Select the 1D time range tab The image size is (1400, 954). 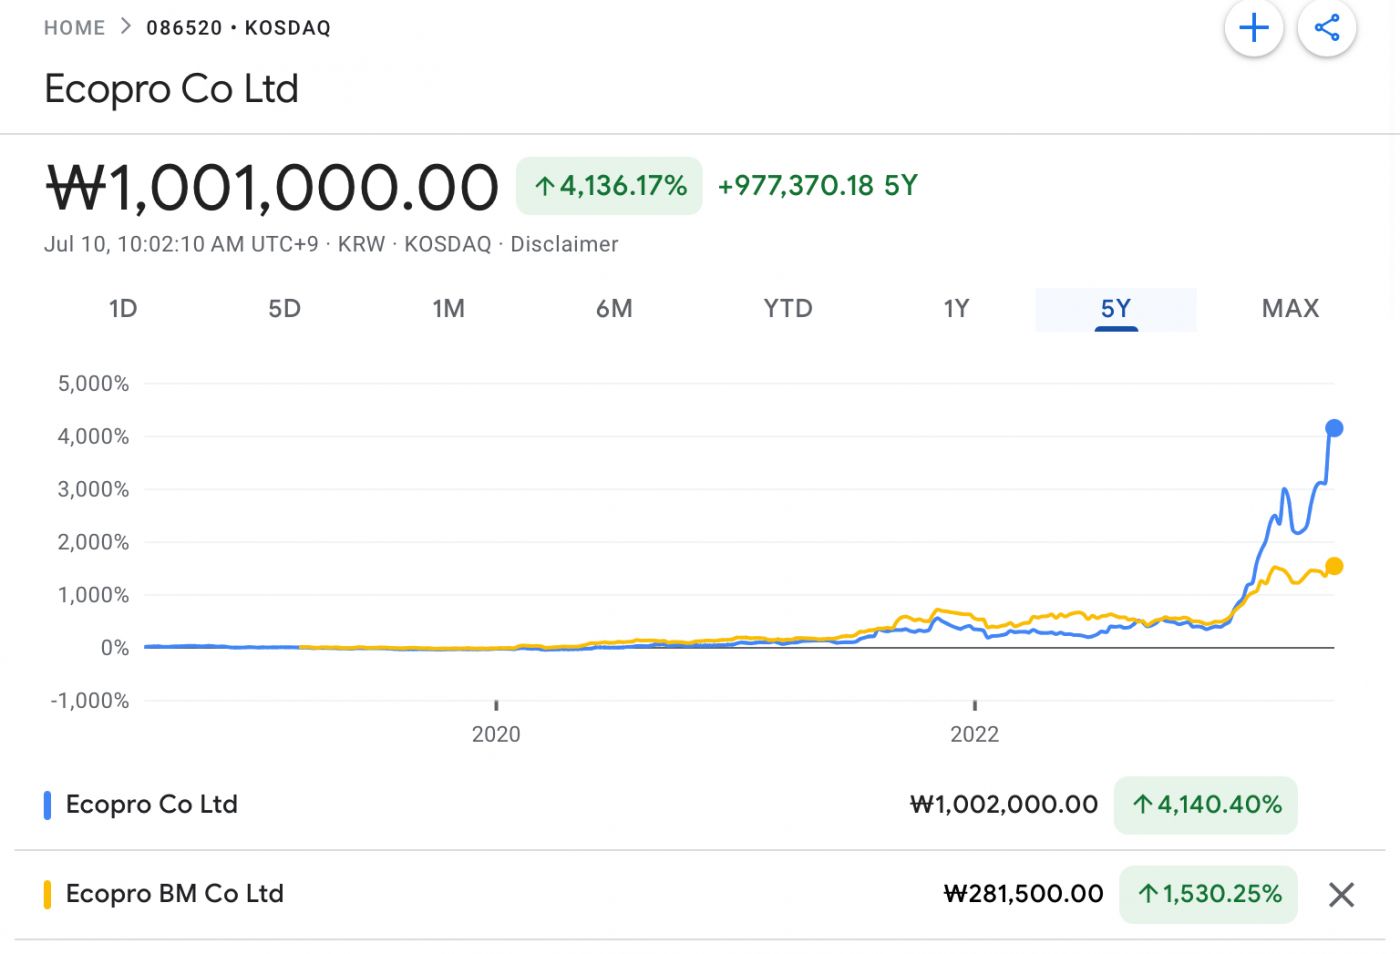tap(123, 308)
